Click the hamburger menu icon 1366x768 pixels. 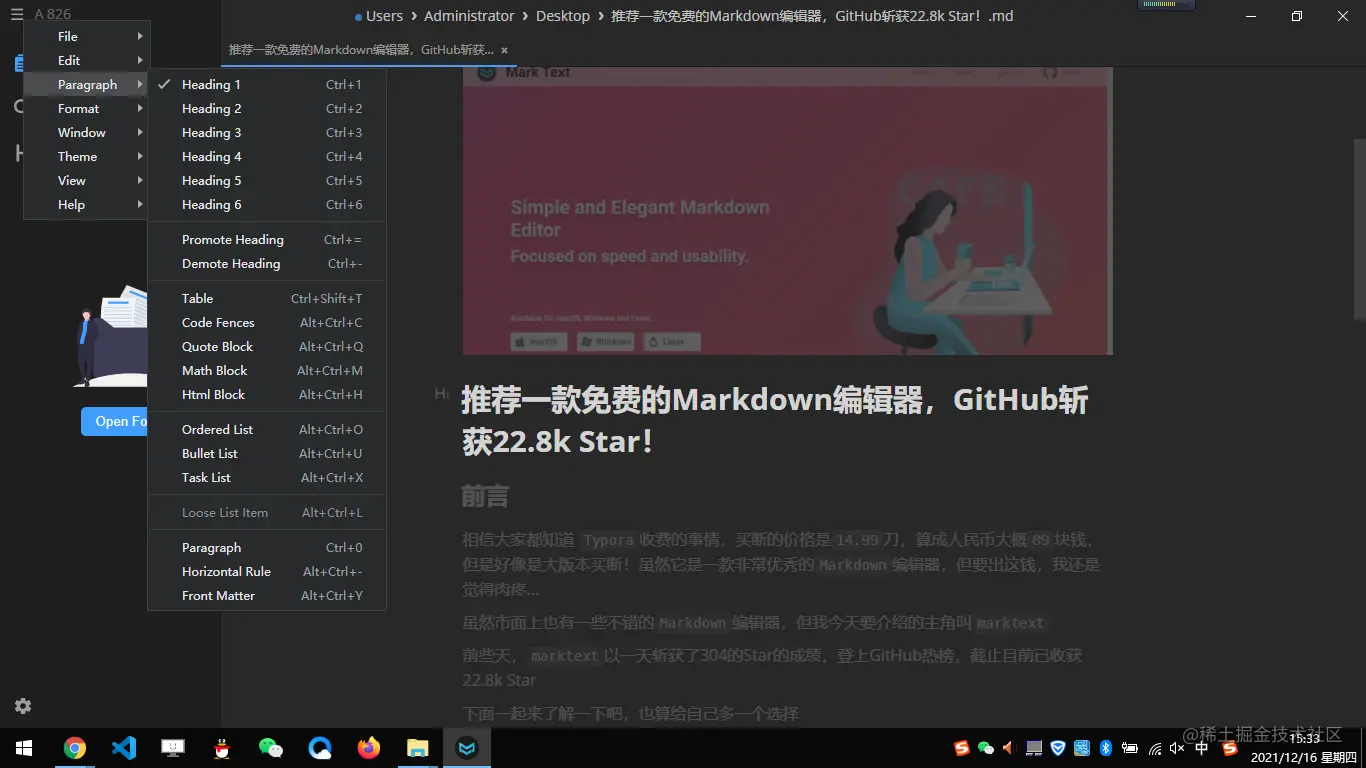pos(17,14)
